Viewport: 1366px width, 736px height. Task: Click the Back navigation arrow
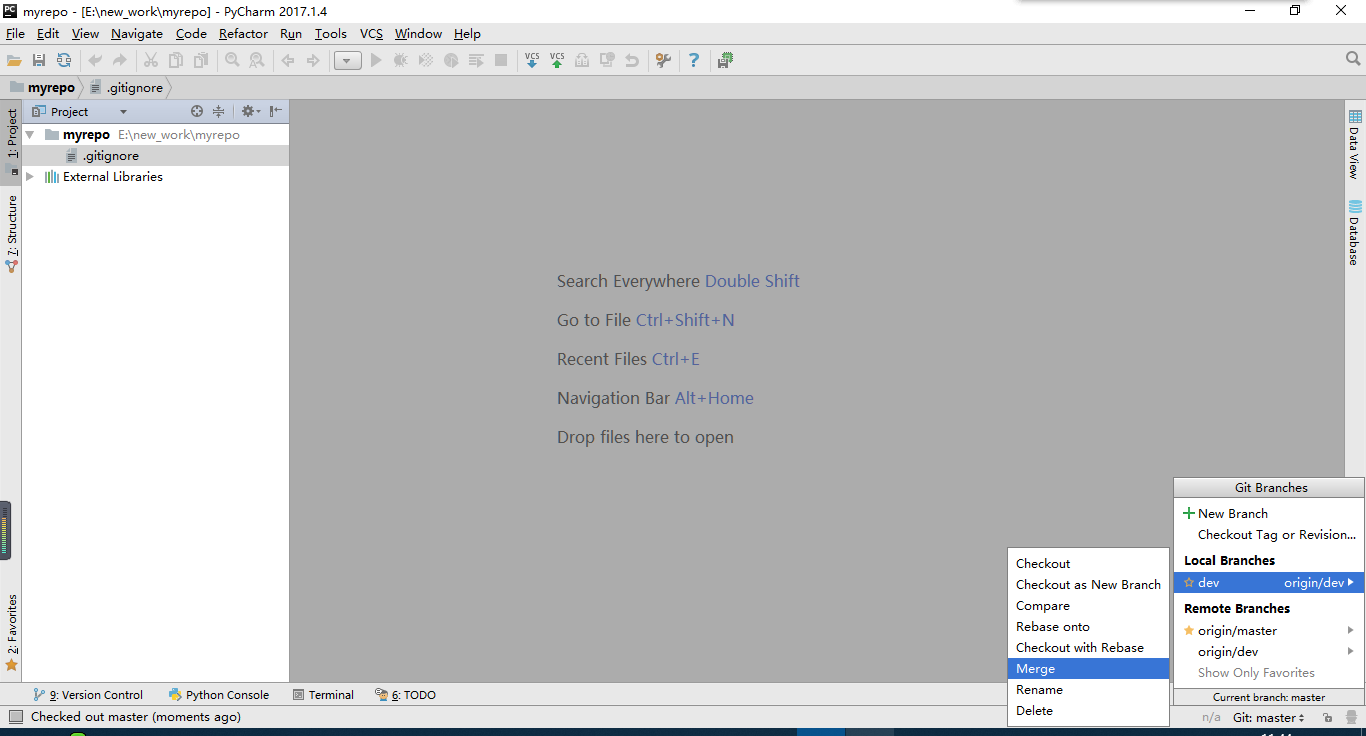click(288, 61)
